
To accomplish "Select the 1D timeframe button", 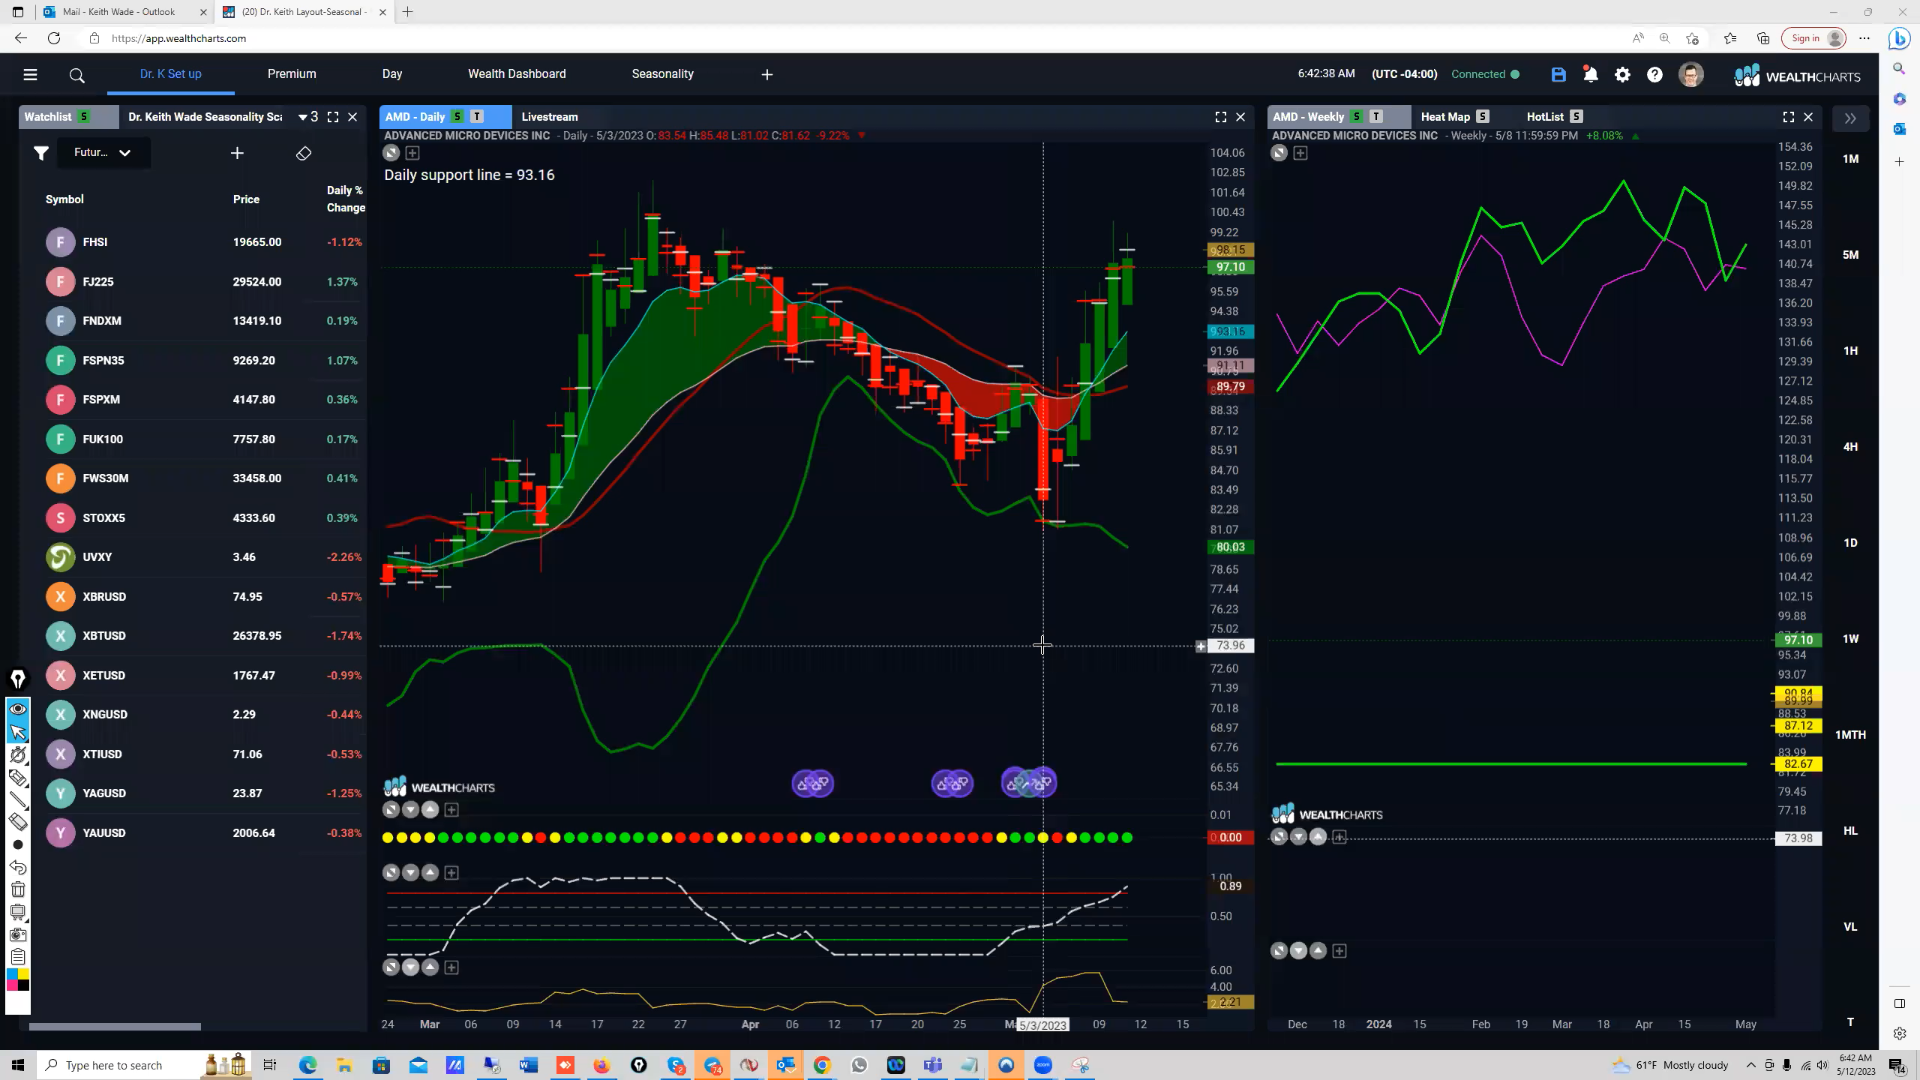I will pyautogui.click(x=1850, y=543).
